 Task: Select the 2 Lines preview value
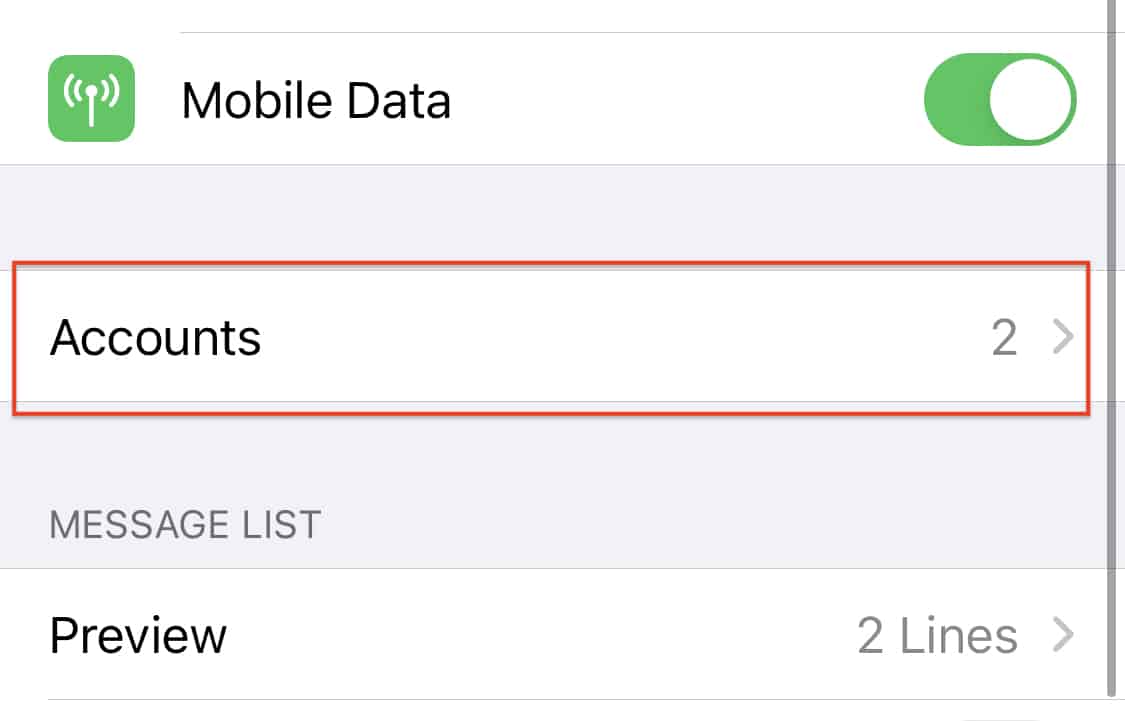pos(937,636)
